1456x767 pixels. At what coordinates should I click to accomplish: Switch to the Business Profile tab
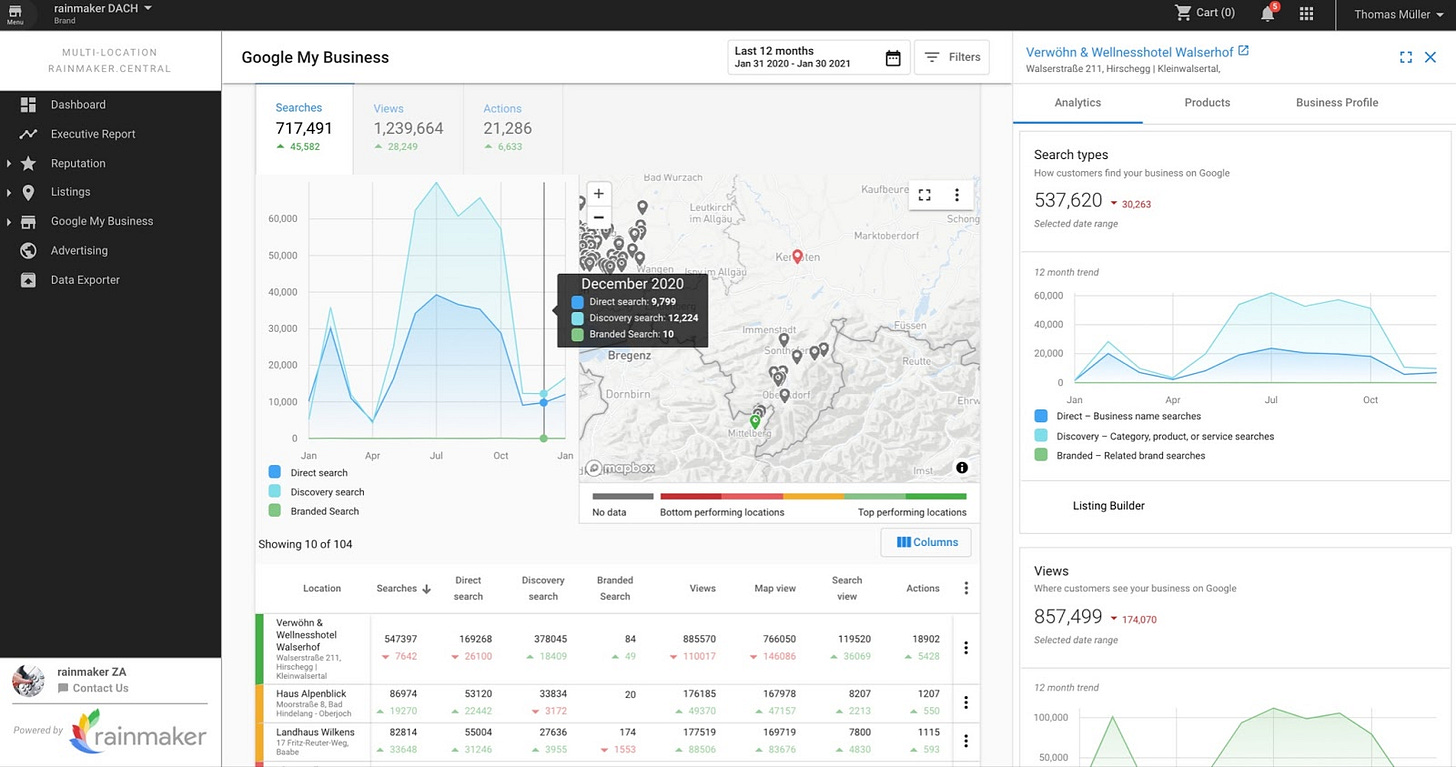(x=1337, y=103)
